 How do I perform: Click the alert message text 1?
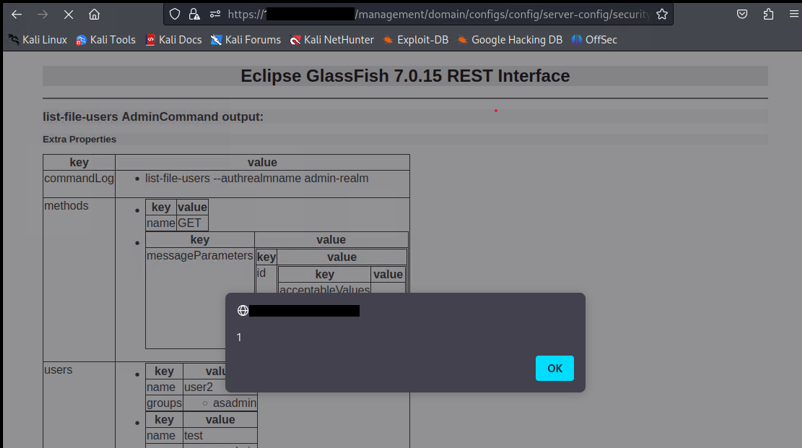[239, 338]
